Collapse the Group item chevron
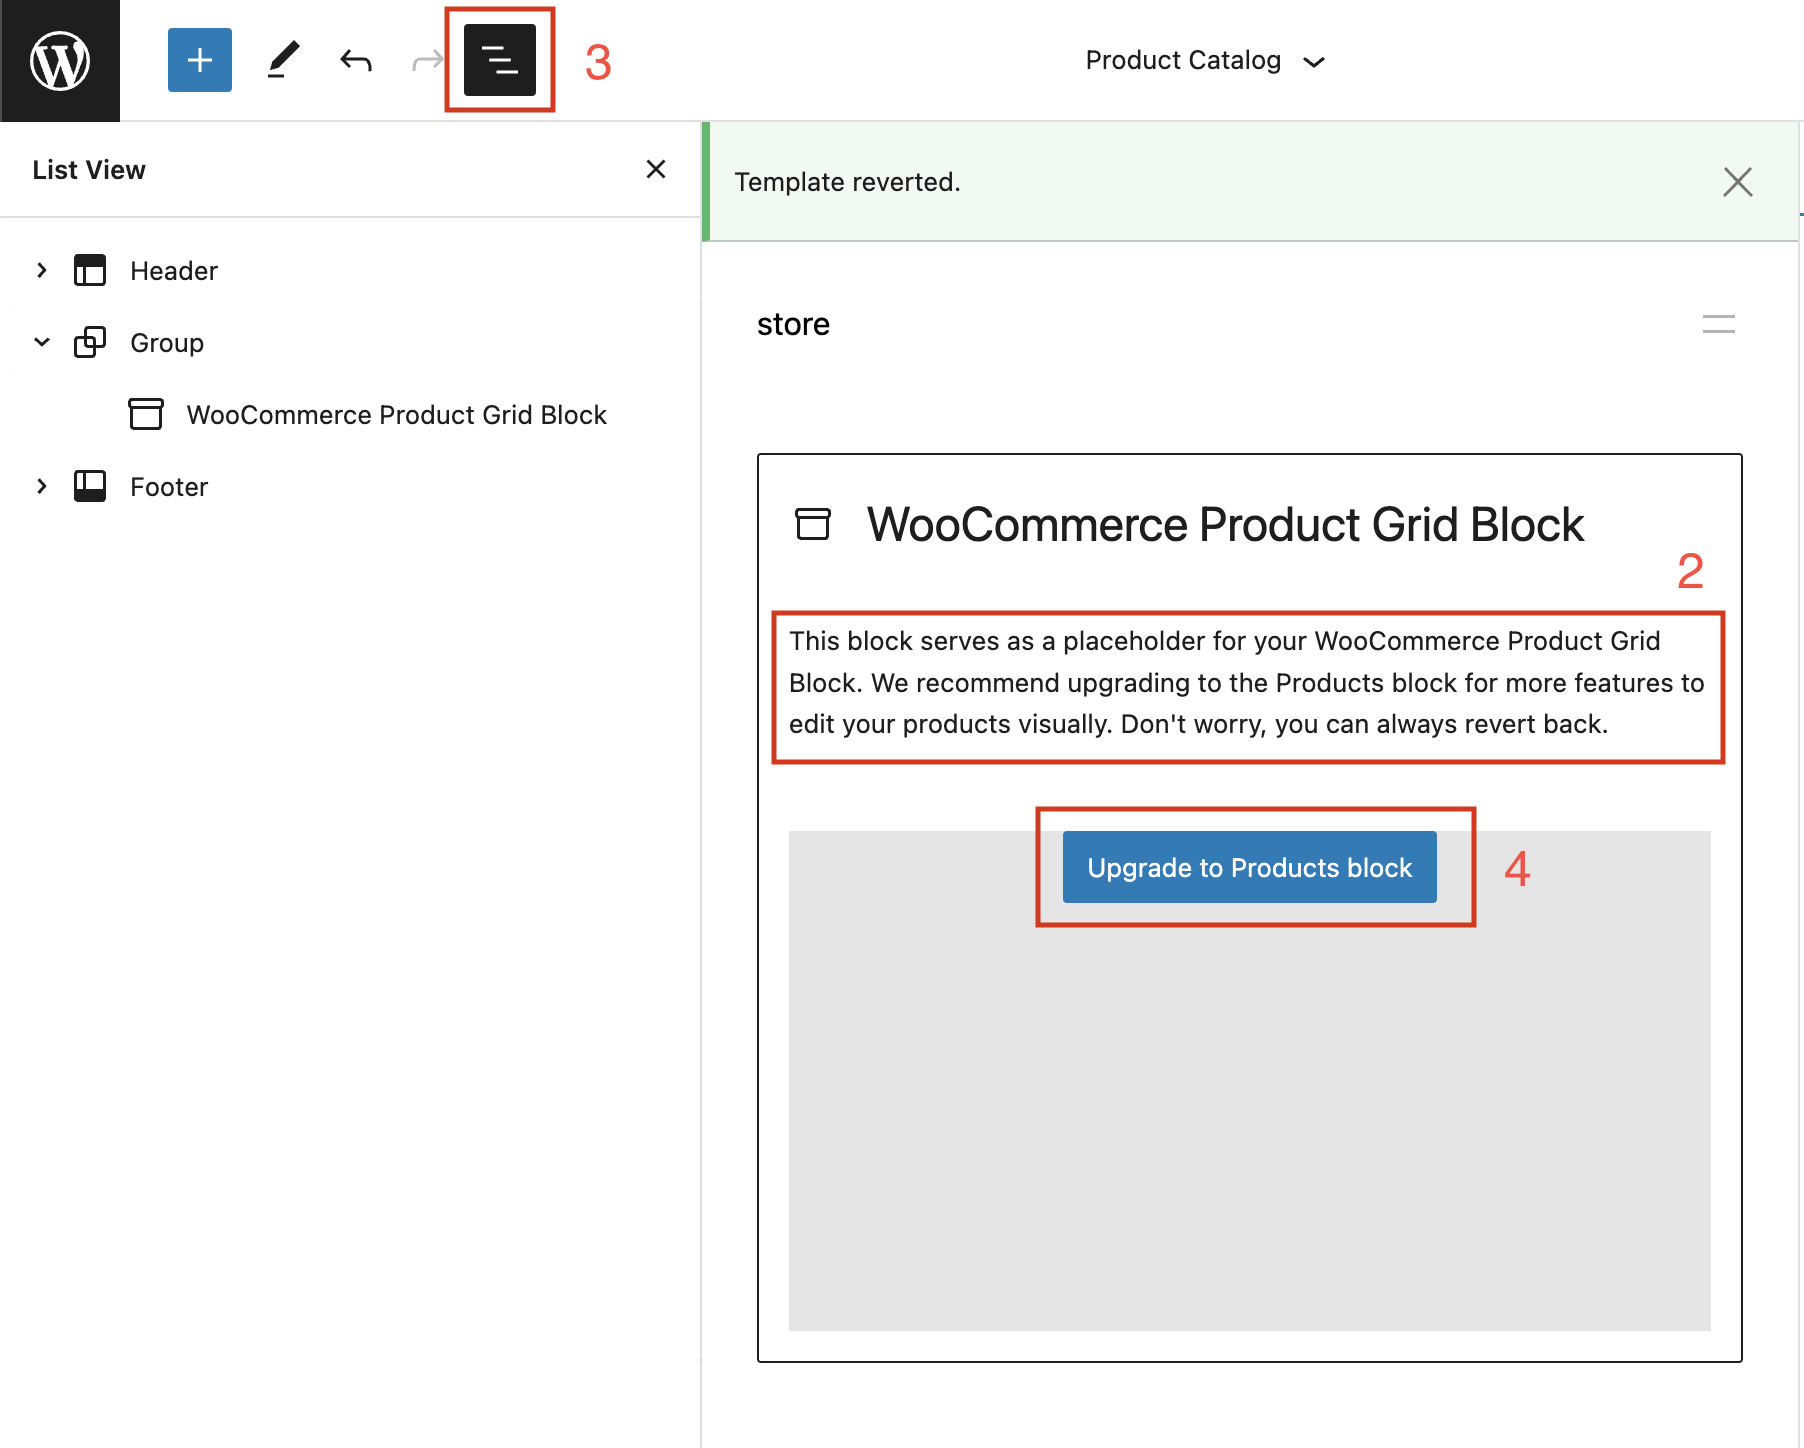 [x=42, y=342]
